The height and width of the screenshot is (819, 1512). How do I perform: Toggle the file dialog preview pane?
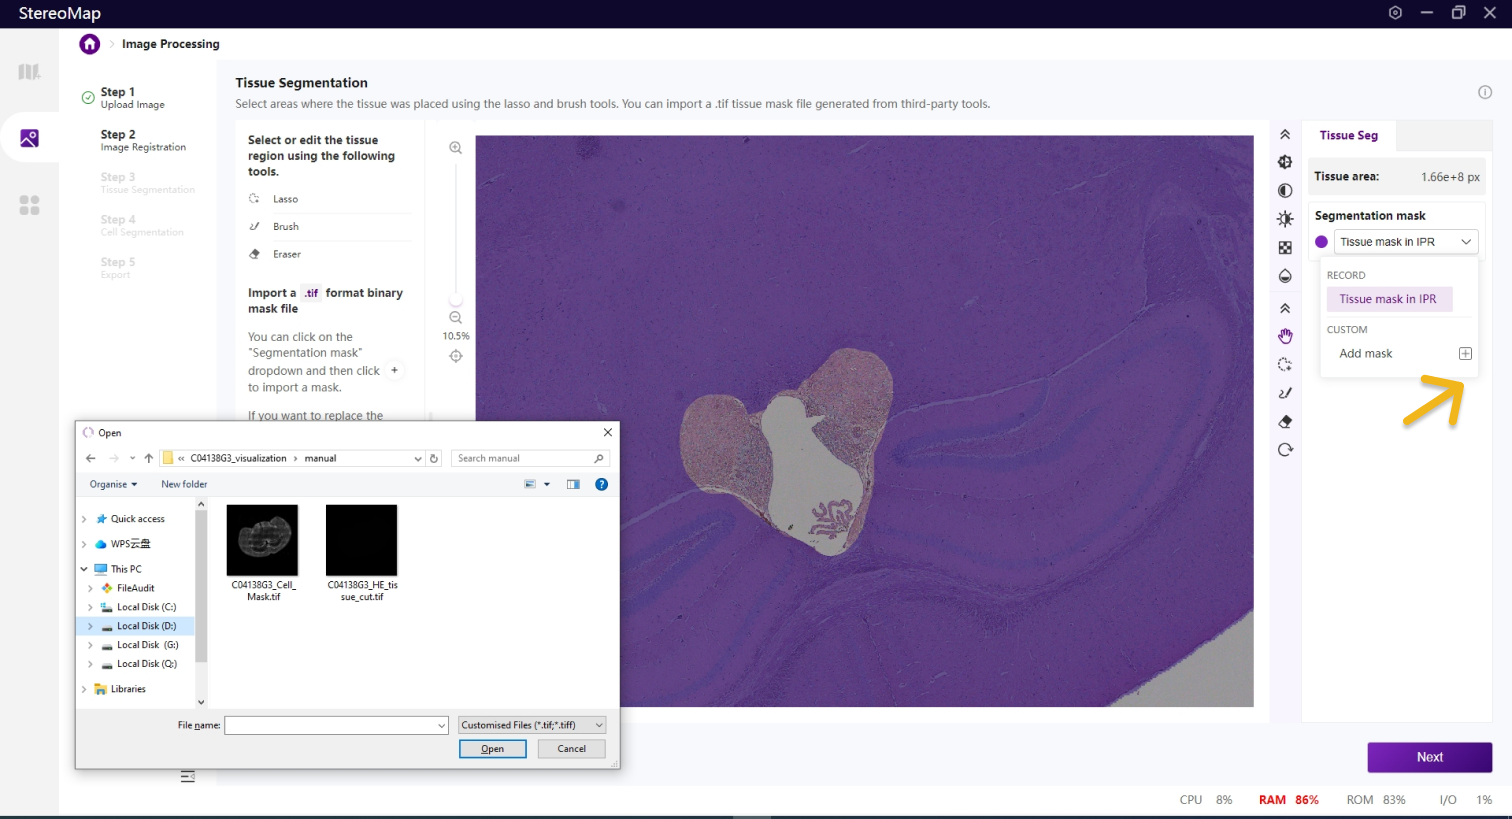[573, 484]
